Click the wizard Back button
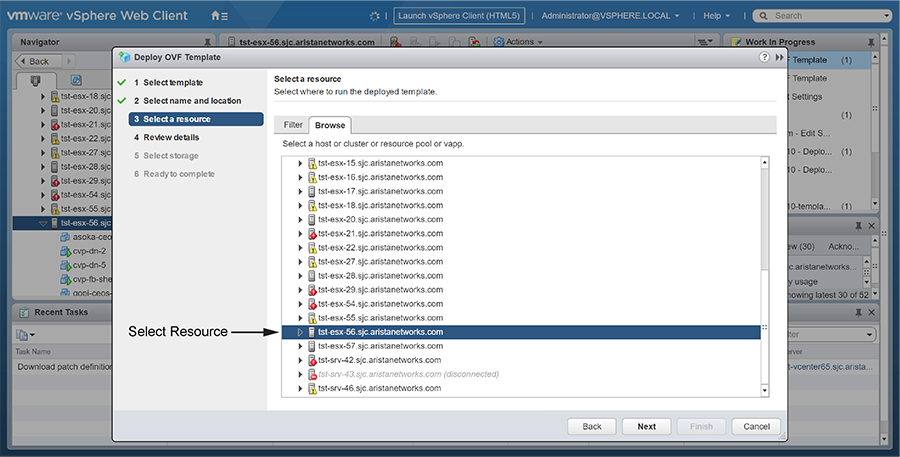Viewport: 900px width, 457px height. point(592,427)
